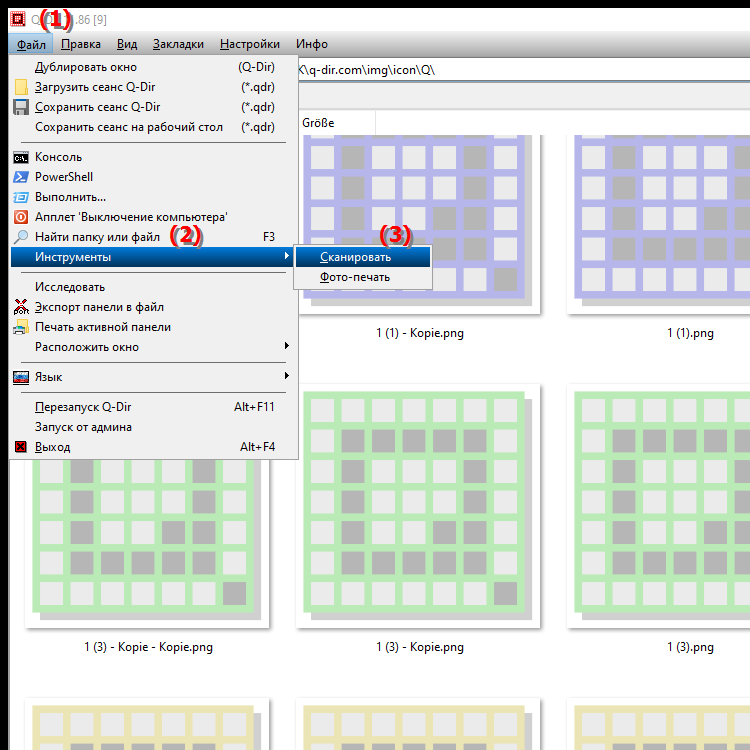Click the export icon beside Экспорт панели в файл
Viewport: 750px width, 750px height.
21,307
